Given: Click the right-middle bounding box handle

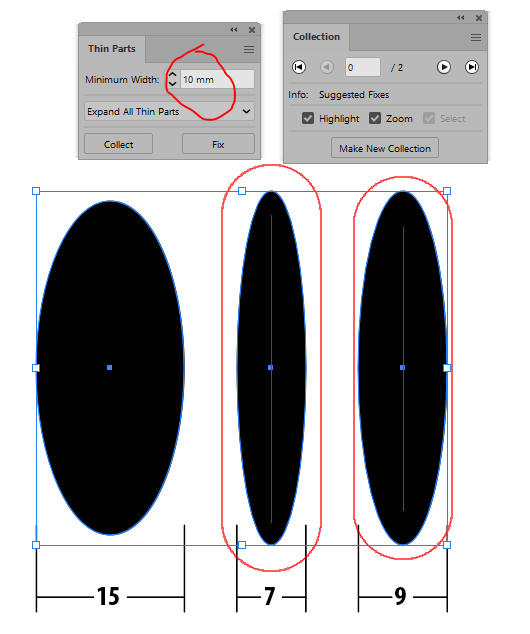Looking at the screenshot, I should pyautogui.click(x=447, y=368).
